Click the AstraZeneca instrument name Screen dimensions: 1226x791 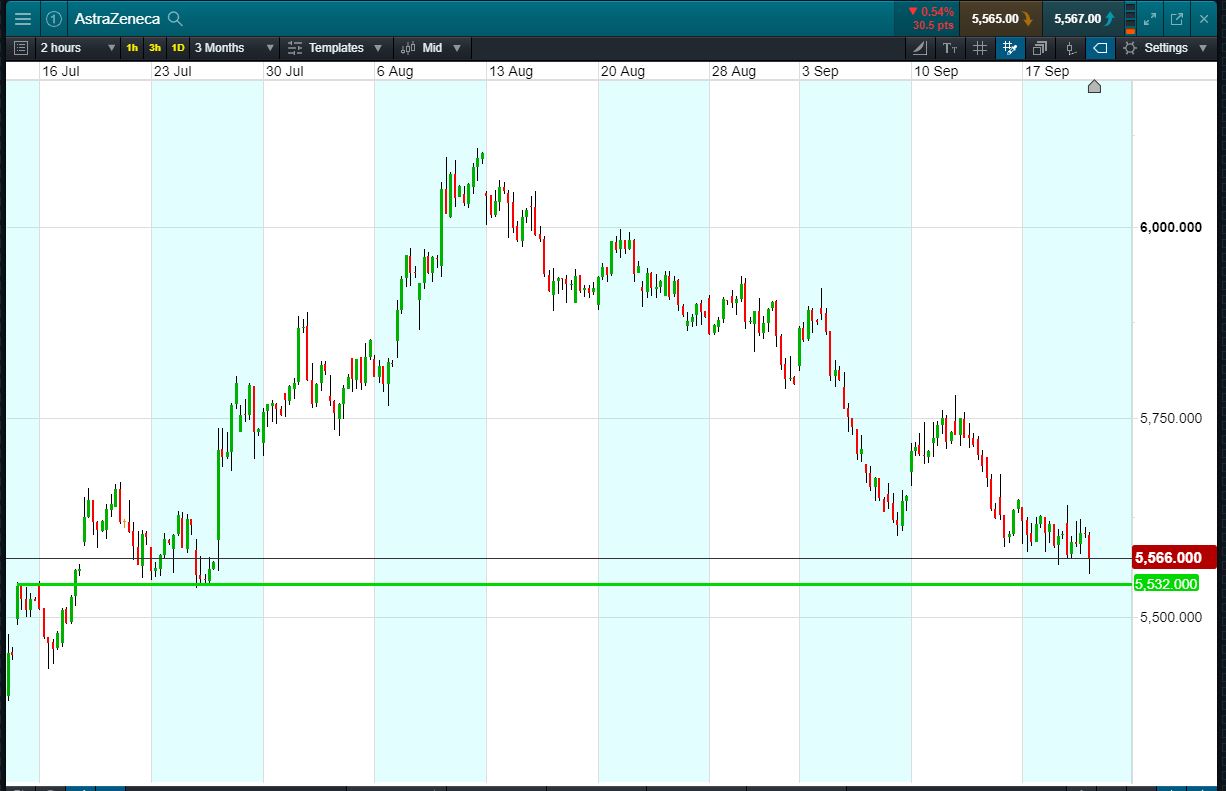click(117, 18)
